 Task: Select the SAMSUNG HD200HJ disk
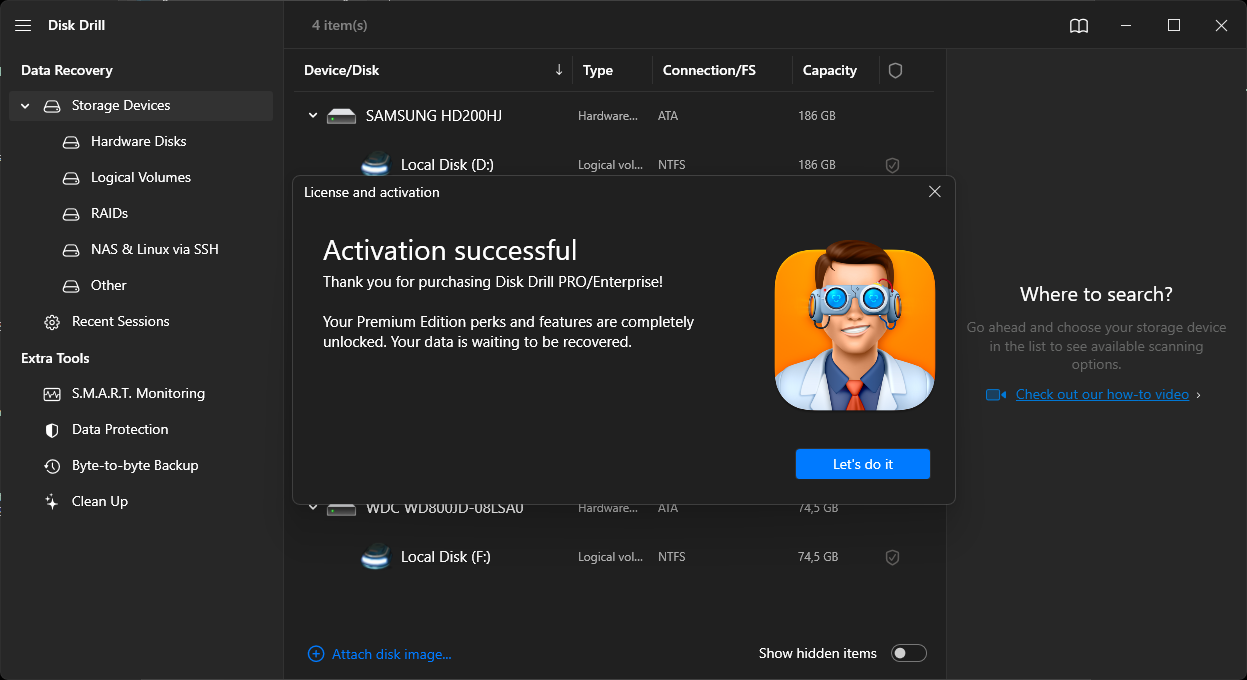tap(434, 116)
